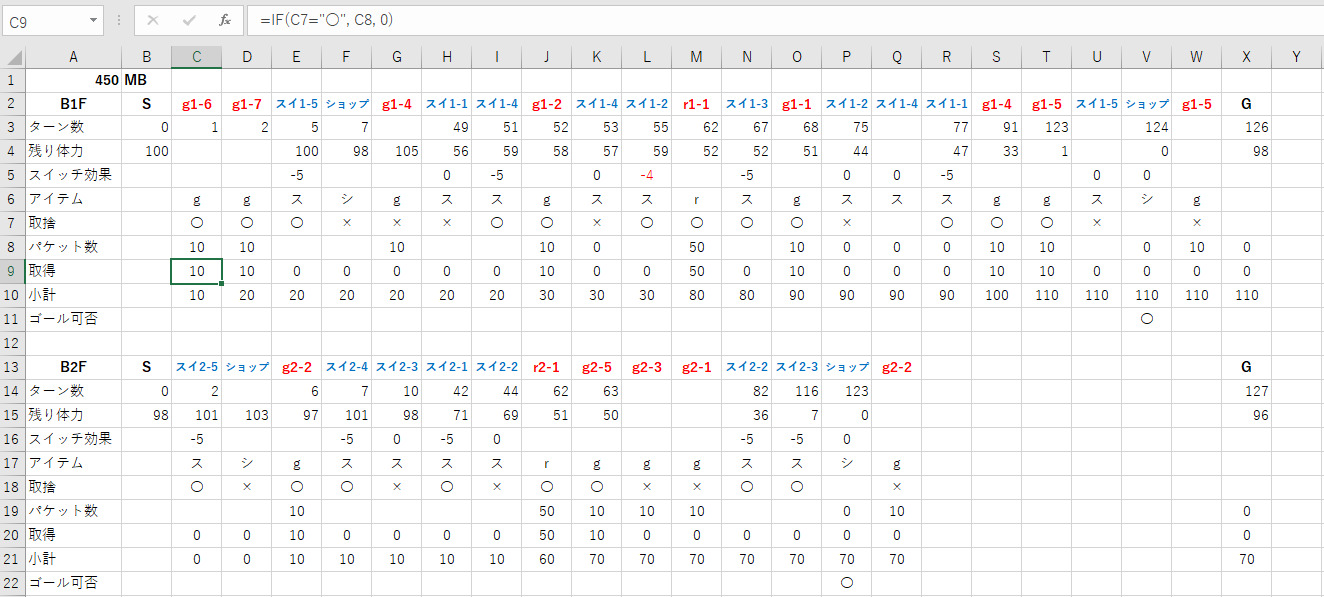Click the red r1-1 header cell
Image resolution: width=1324 pixels, height=597 pixels.
pyautogui.click(x=696, y=103)
